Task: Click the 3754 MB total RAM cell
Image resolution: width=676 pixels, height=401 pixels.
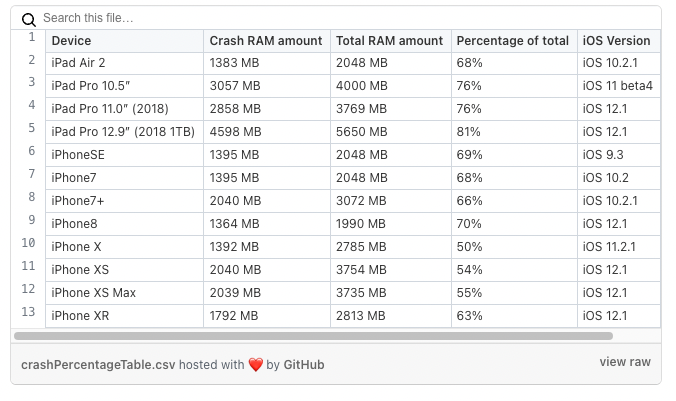Action: click(391, 270)
